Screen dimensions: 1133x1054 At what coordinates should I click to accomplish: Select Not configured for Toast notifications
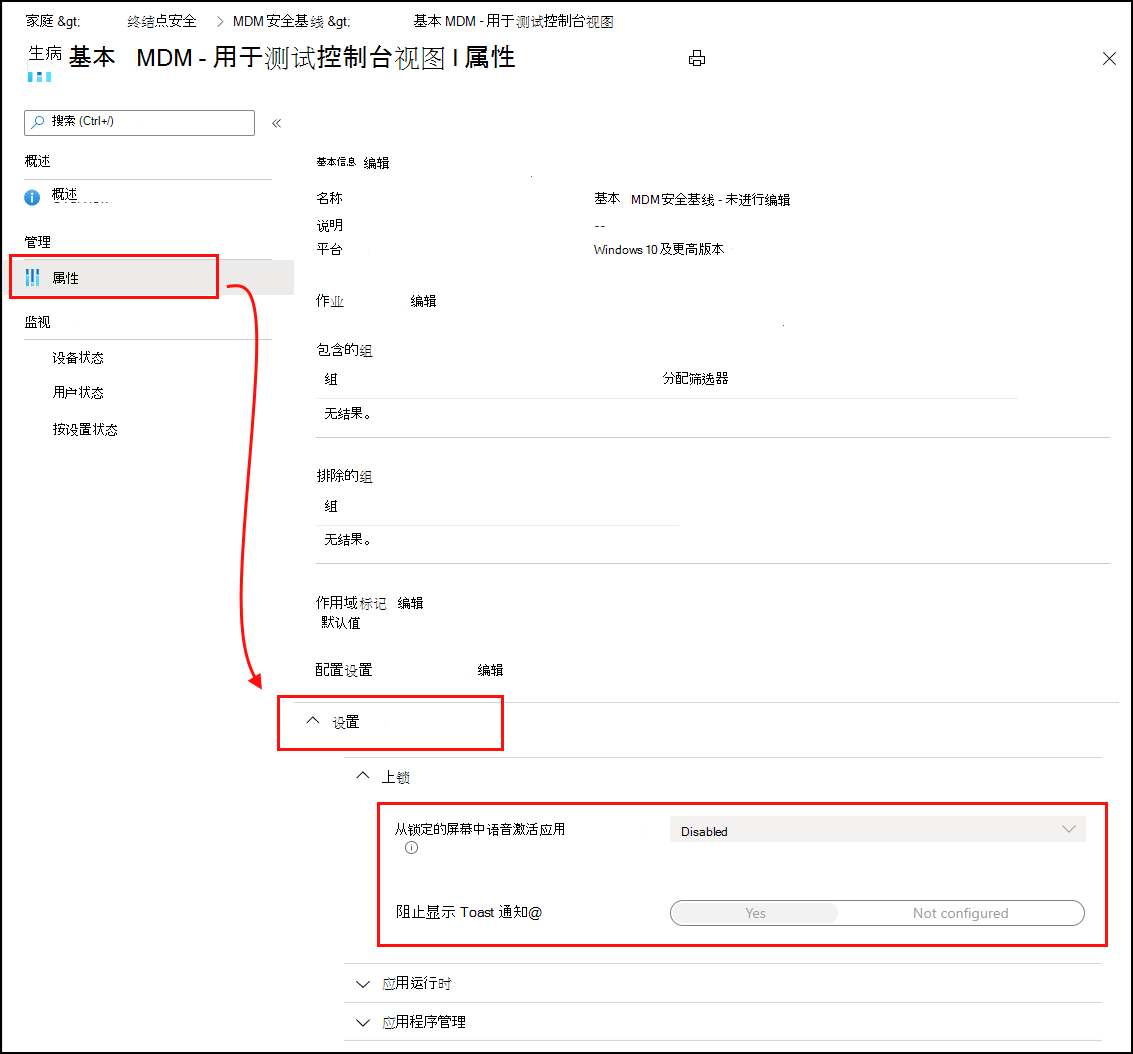point(960,913)
